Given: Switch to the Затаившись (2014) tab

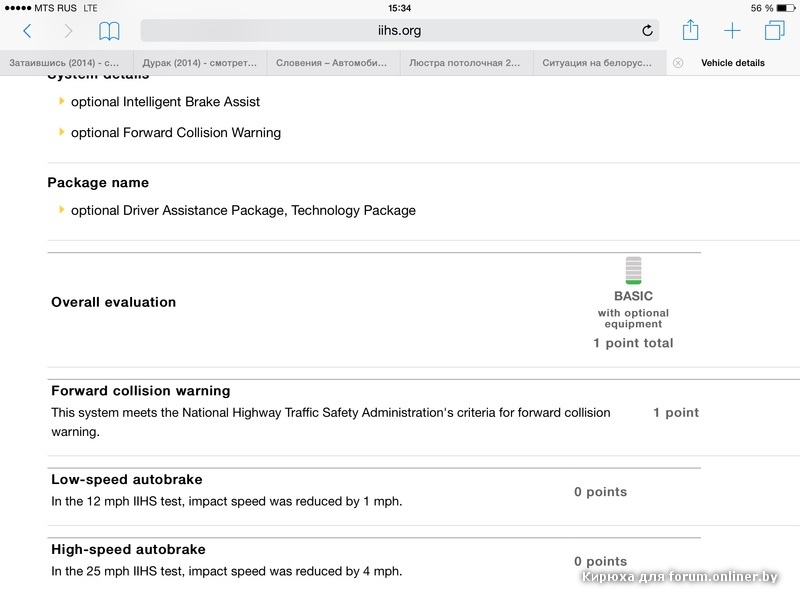Looking at the screenshot, I should tap(65, 63).
